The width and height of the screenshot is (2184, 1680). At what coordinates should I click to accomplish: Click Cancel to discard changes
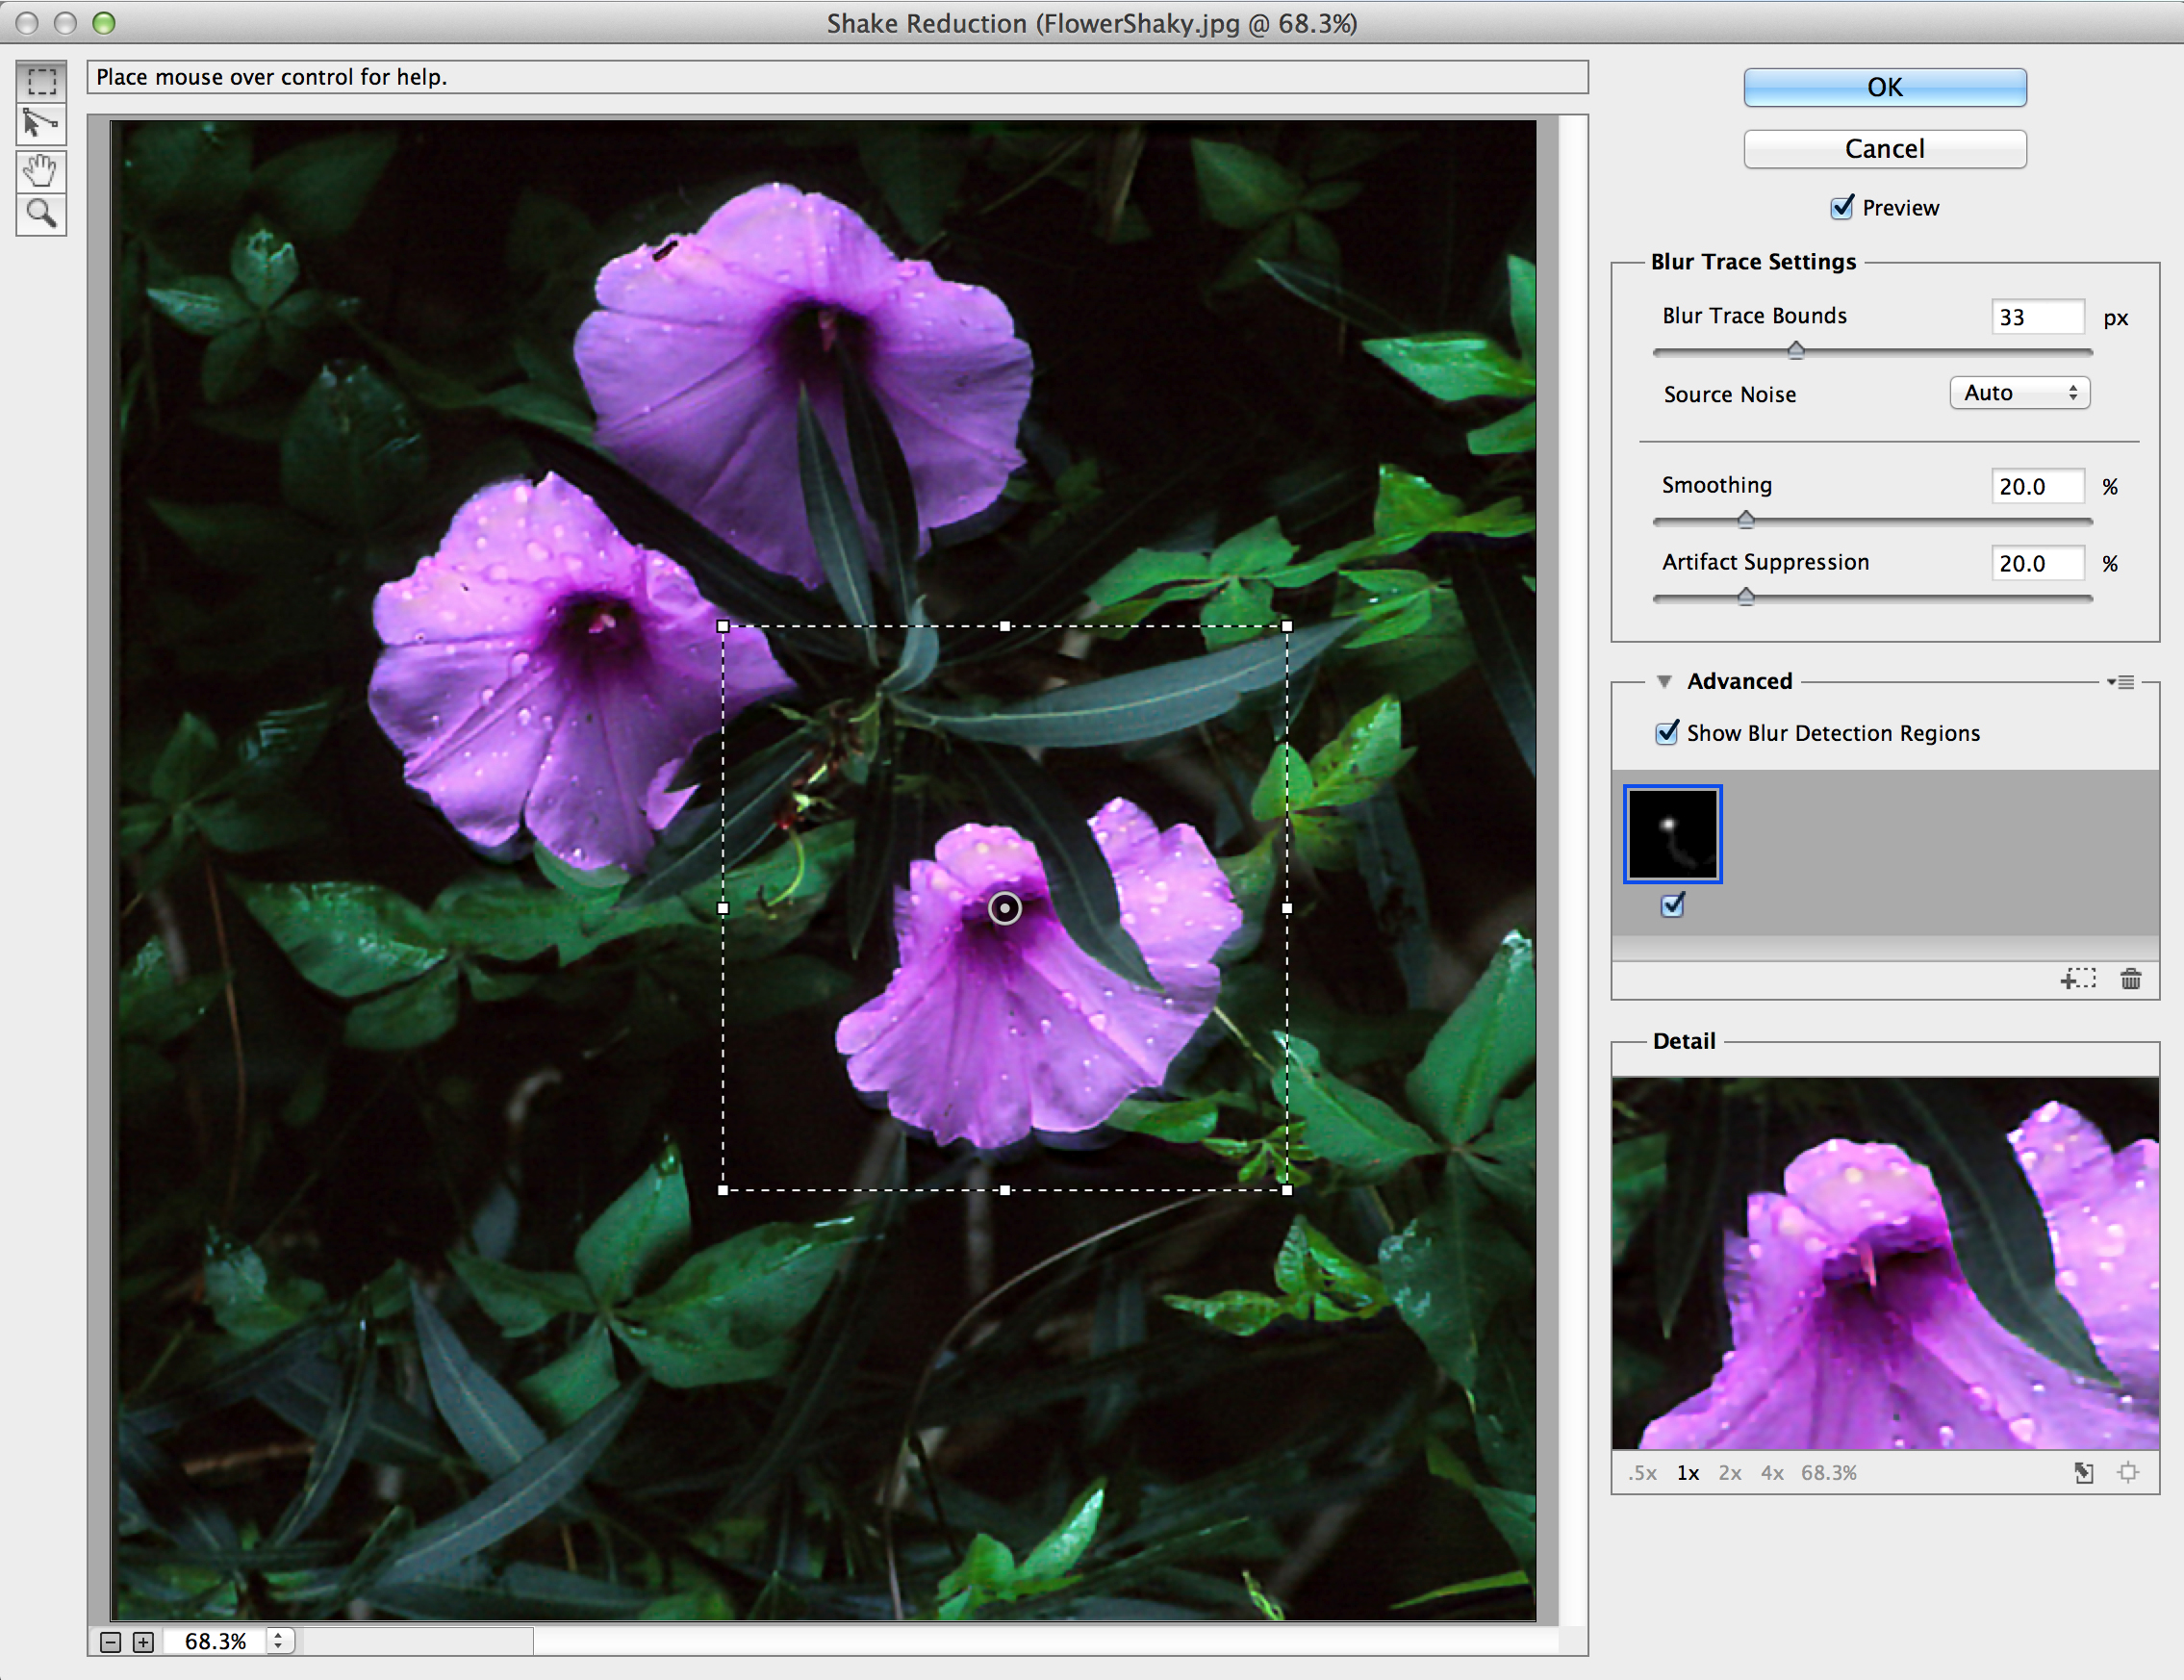point(1886,148)
